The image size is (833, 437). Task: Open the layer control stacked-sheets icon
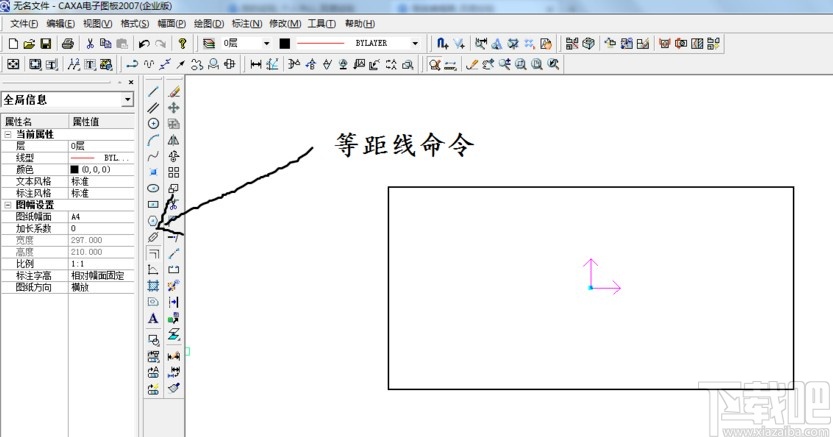pos(209,44)
